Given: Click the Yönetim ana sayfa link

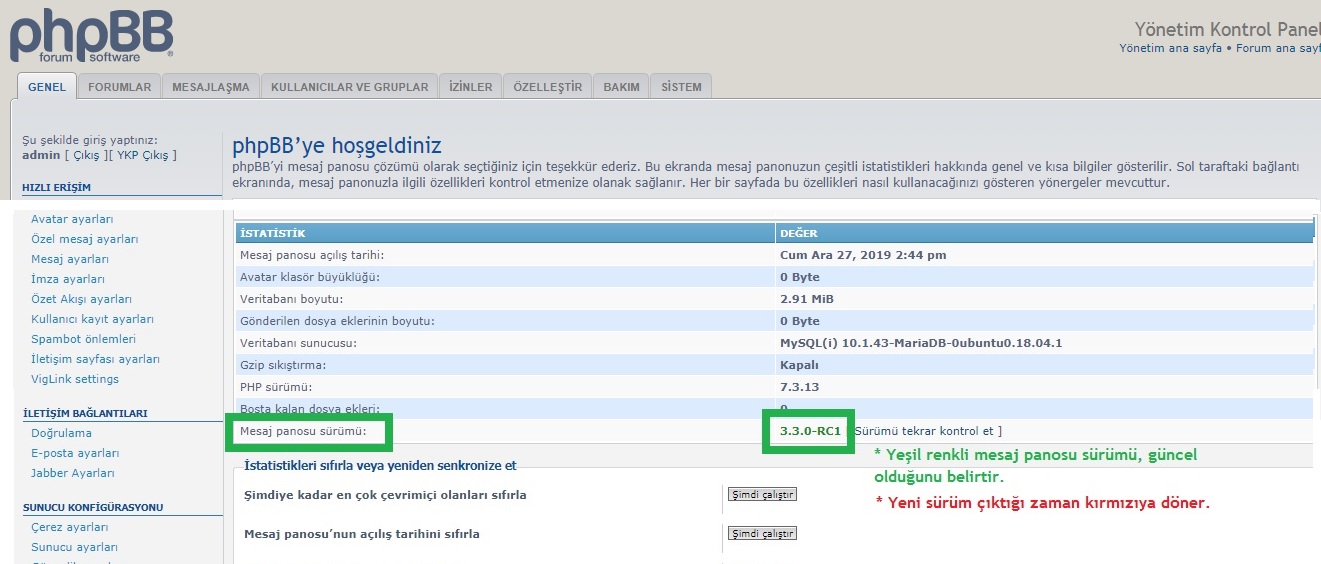Looking at the screenshot, I should [1170, 48].
